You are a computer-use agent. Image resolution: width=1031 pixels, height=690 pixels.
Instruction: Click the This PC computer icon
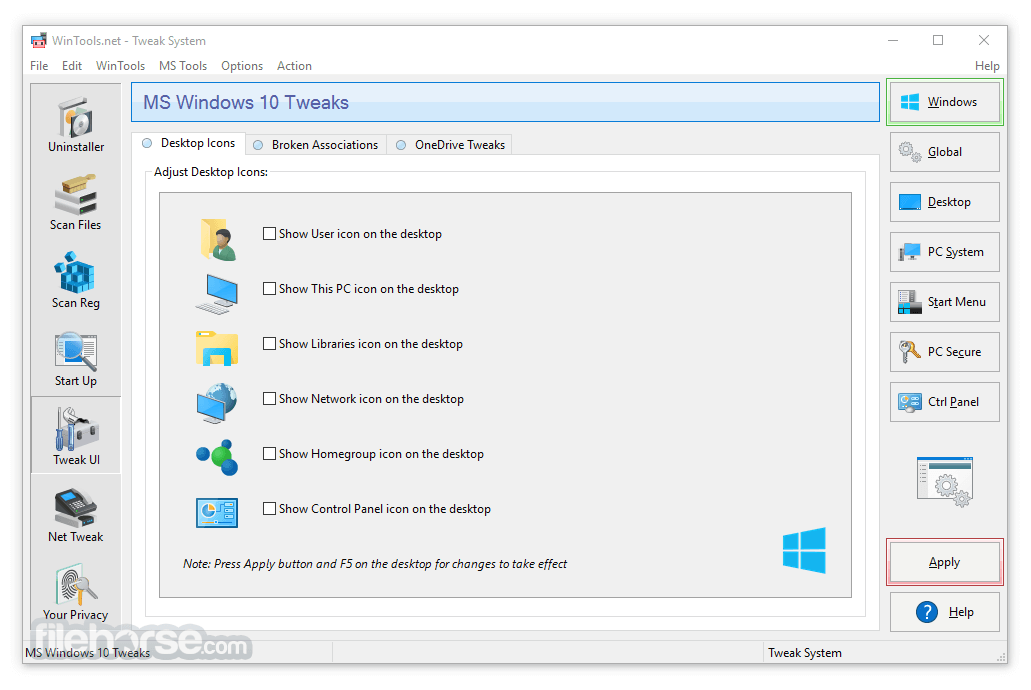[217, 294]
